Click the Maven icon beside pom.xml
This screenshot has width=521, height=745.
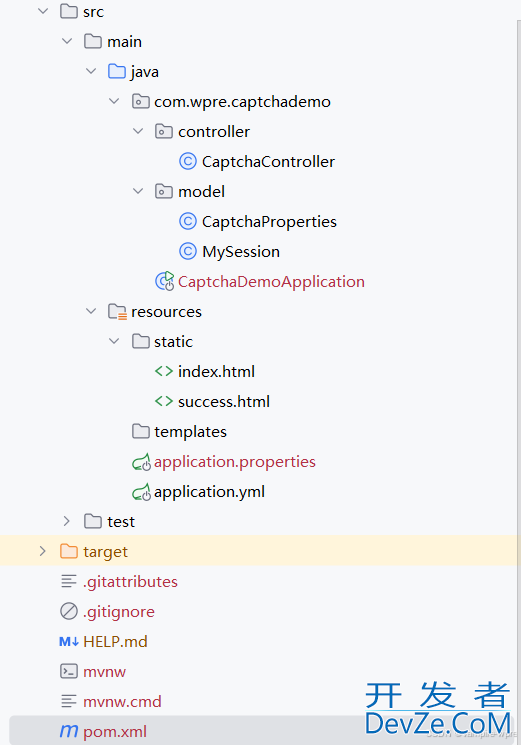69,731
